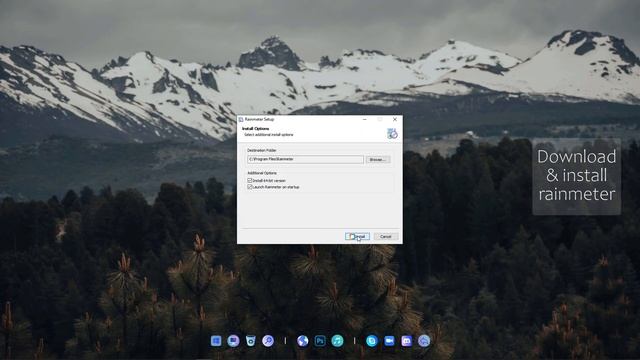Toggle Launch Rainmeter on startup checkbox
This screenshot has width=640, height=360.
coord(250,187)
